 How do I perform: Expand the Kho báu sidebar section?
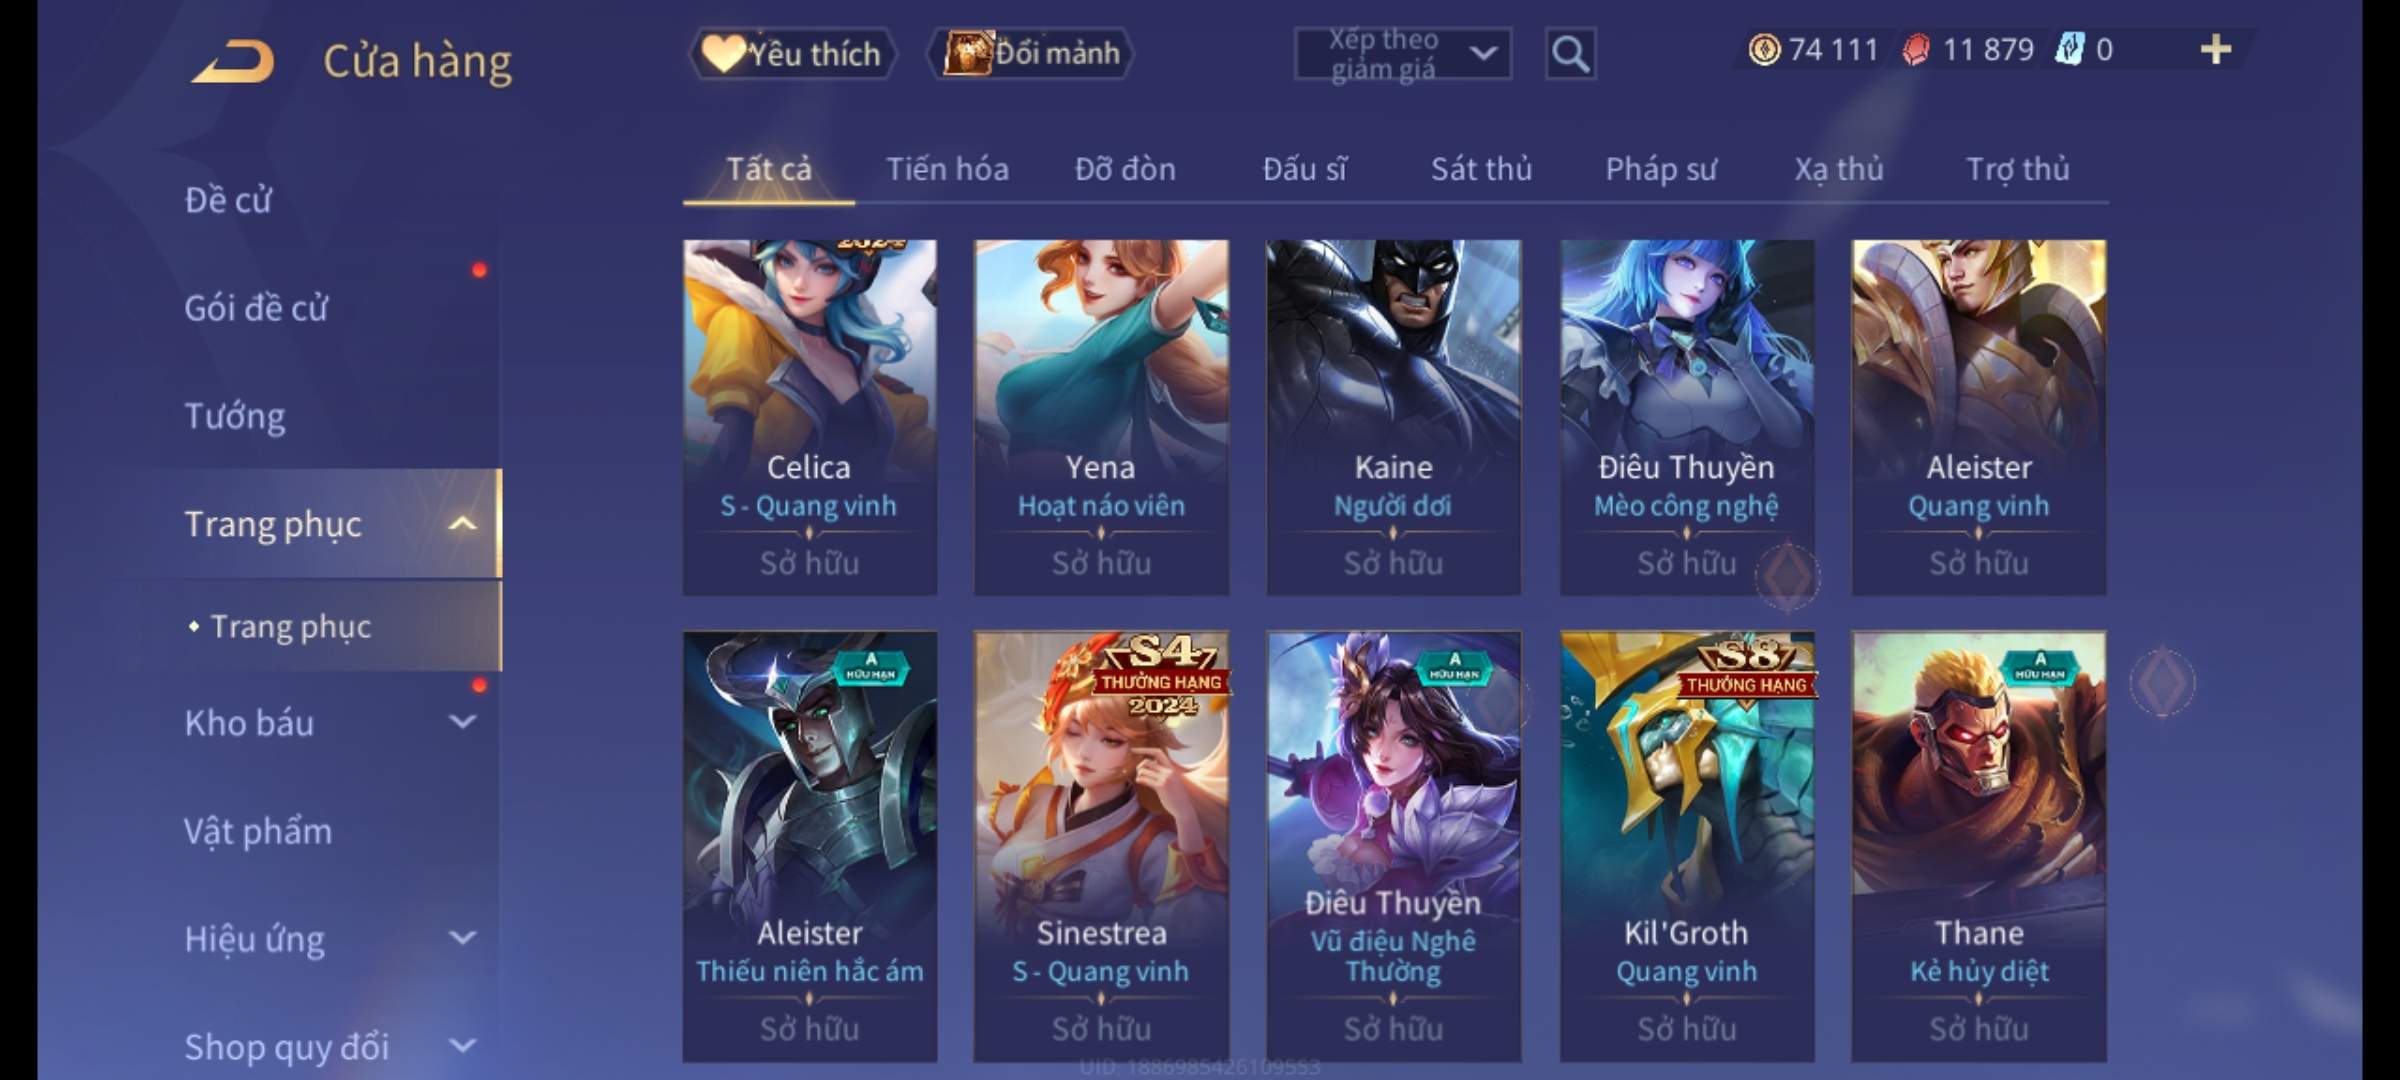[x=462, y=721]
